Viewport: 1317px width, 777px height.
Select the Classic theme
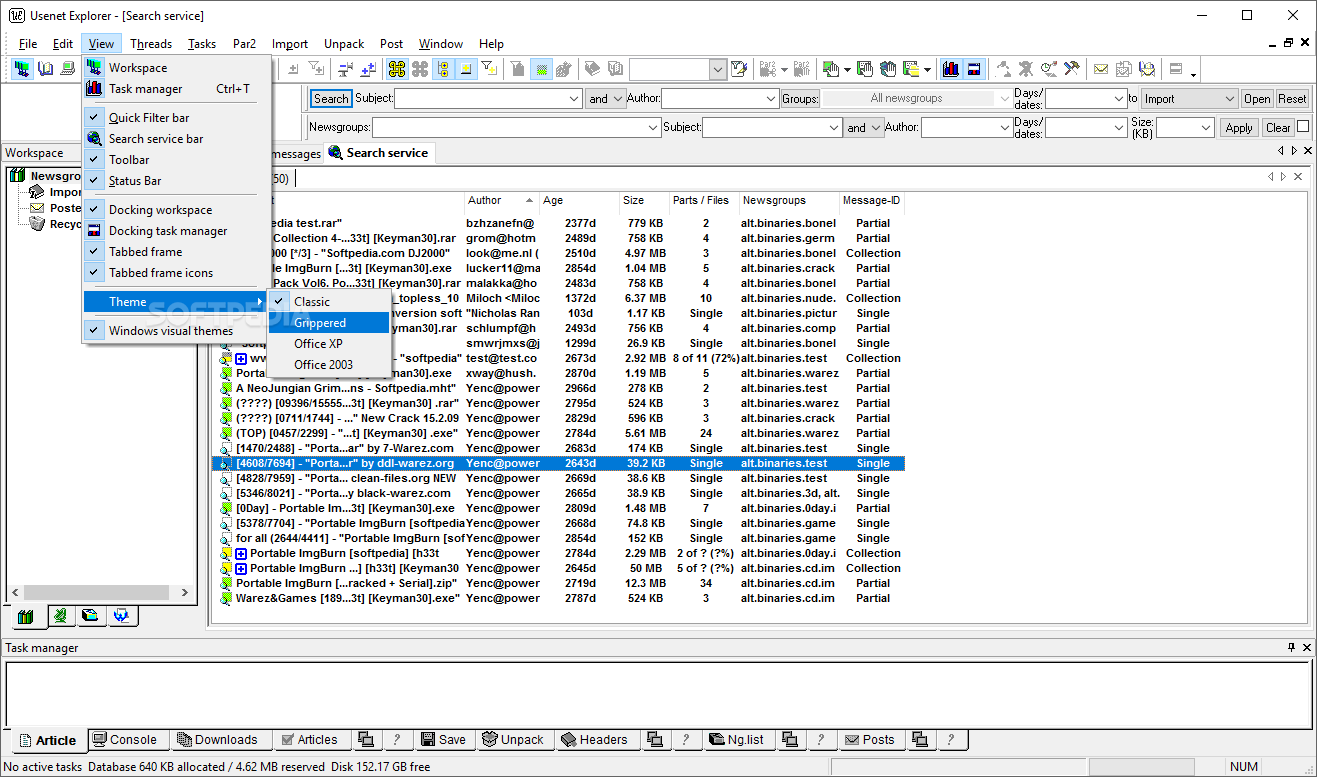(329, 302)
